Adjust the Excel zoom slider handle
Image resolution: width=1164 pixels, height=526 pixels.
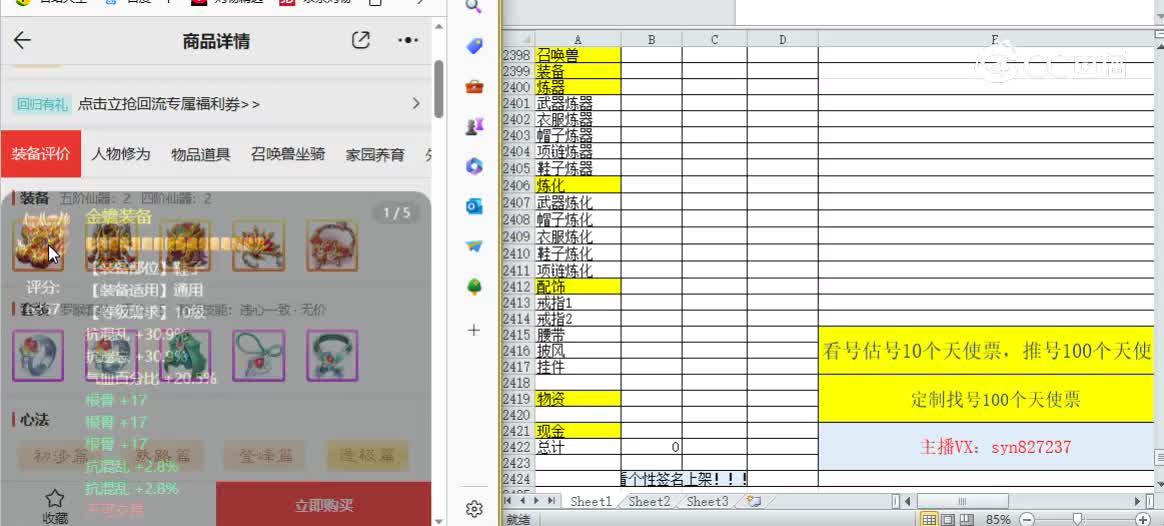pos(1078,519)
